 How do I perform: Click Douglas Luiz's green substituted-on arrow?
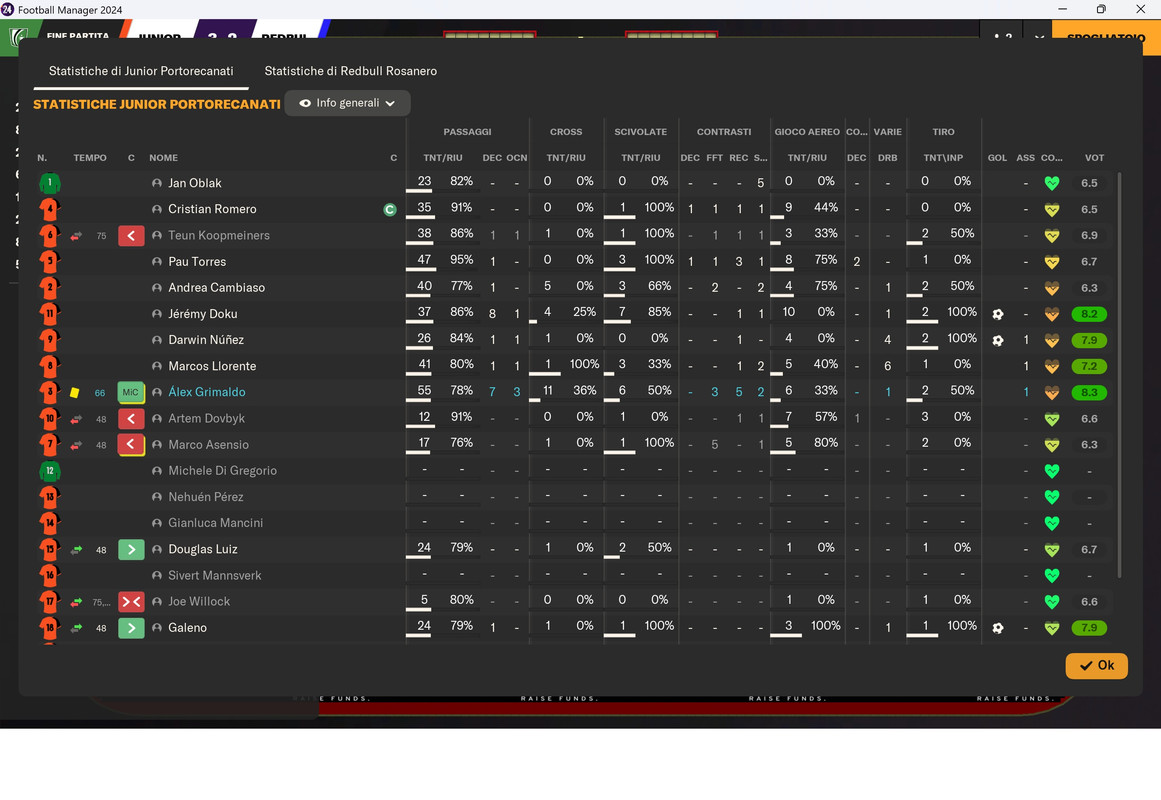pyautogui.click(x=131, y=550)
